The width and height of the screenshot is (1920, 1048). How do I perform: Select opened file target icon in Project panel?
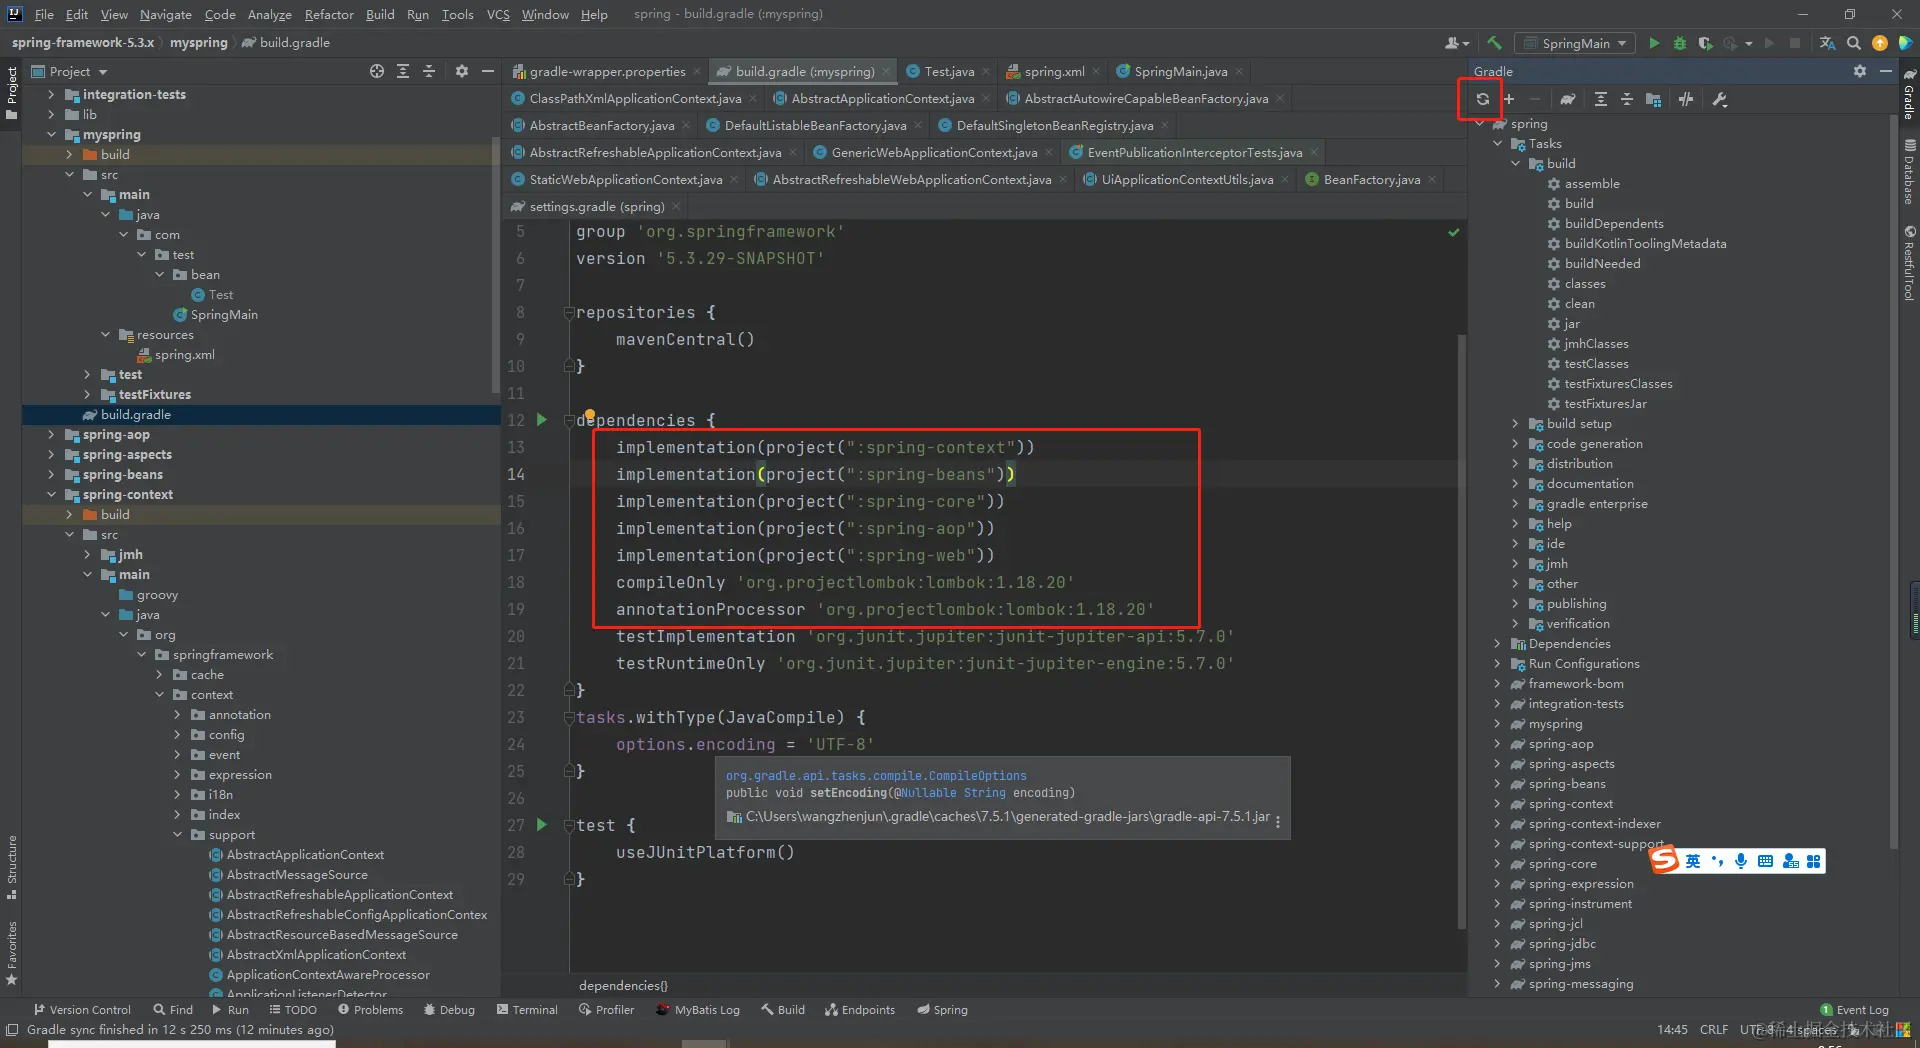(x=376, y=71)
